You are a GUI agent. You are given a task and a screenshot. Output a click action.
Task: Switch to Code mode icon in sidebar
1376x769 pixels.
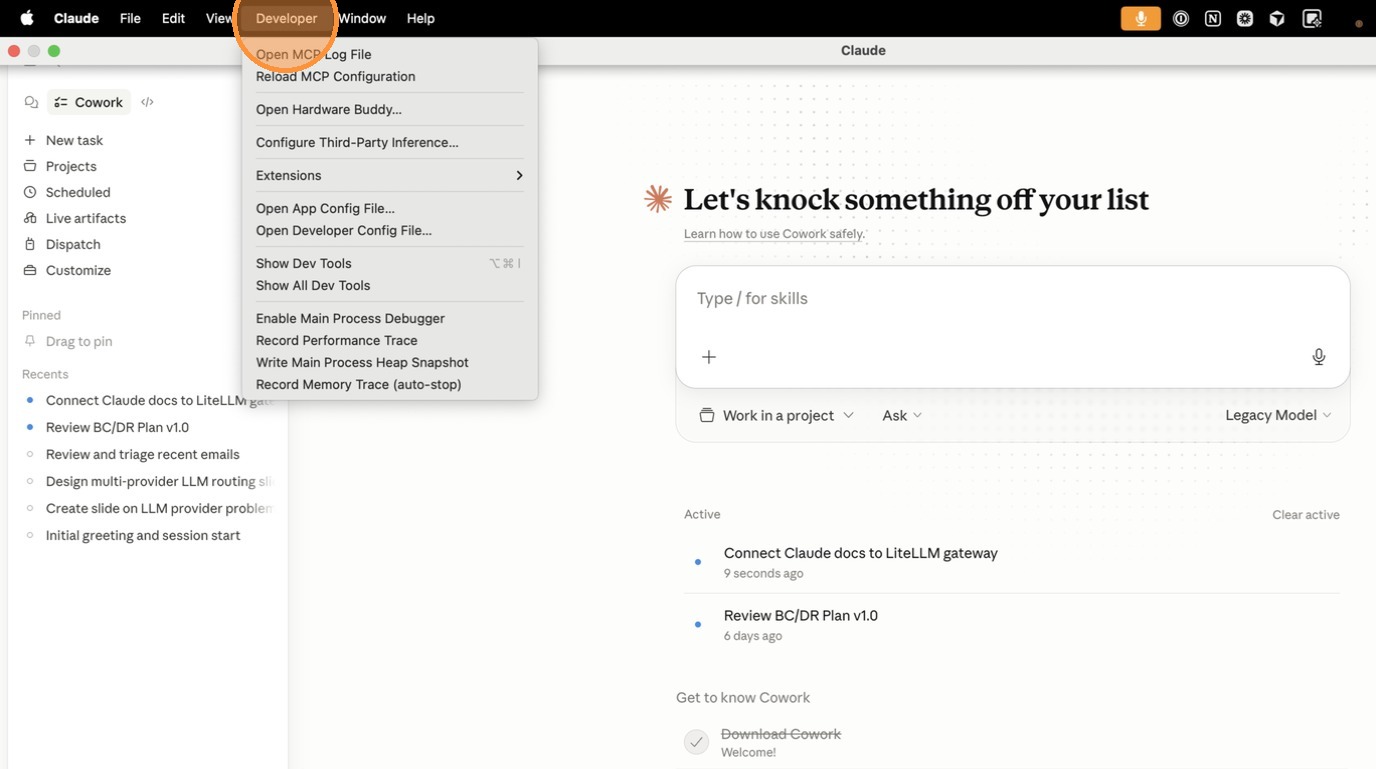(x=147, y=102)
